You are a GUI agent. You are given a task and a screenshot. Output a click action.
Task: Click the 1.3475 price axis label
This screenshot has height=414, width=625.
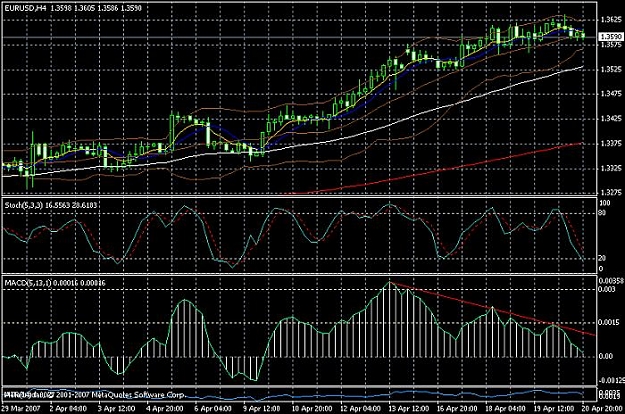611,94
